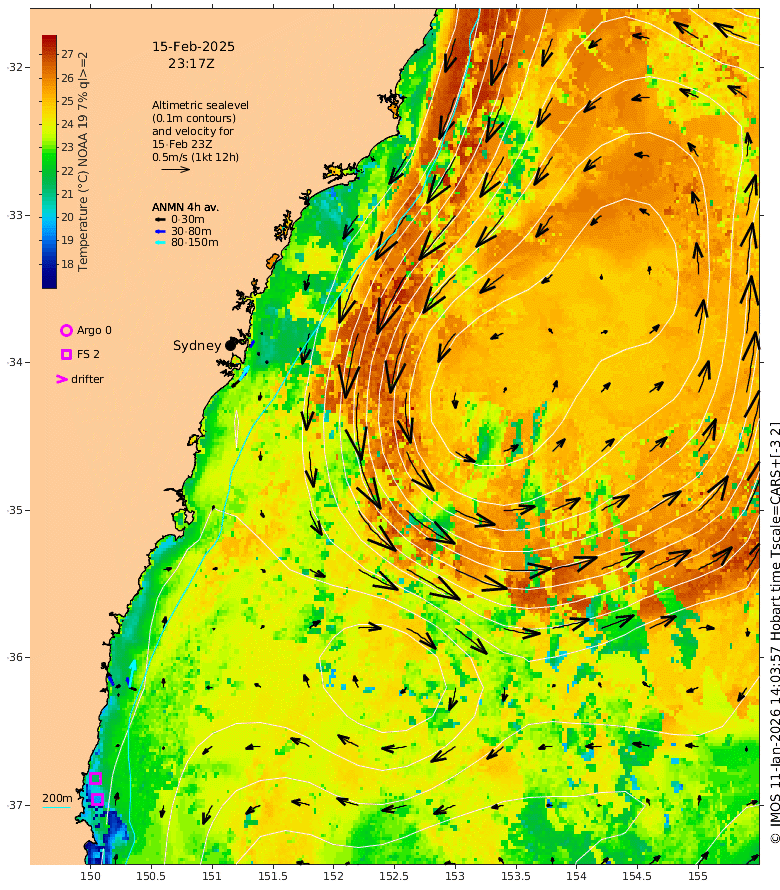780x890 pixels.
Task: Click the Sydney city marker dot
Action: (230, 345)
